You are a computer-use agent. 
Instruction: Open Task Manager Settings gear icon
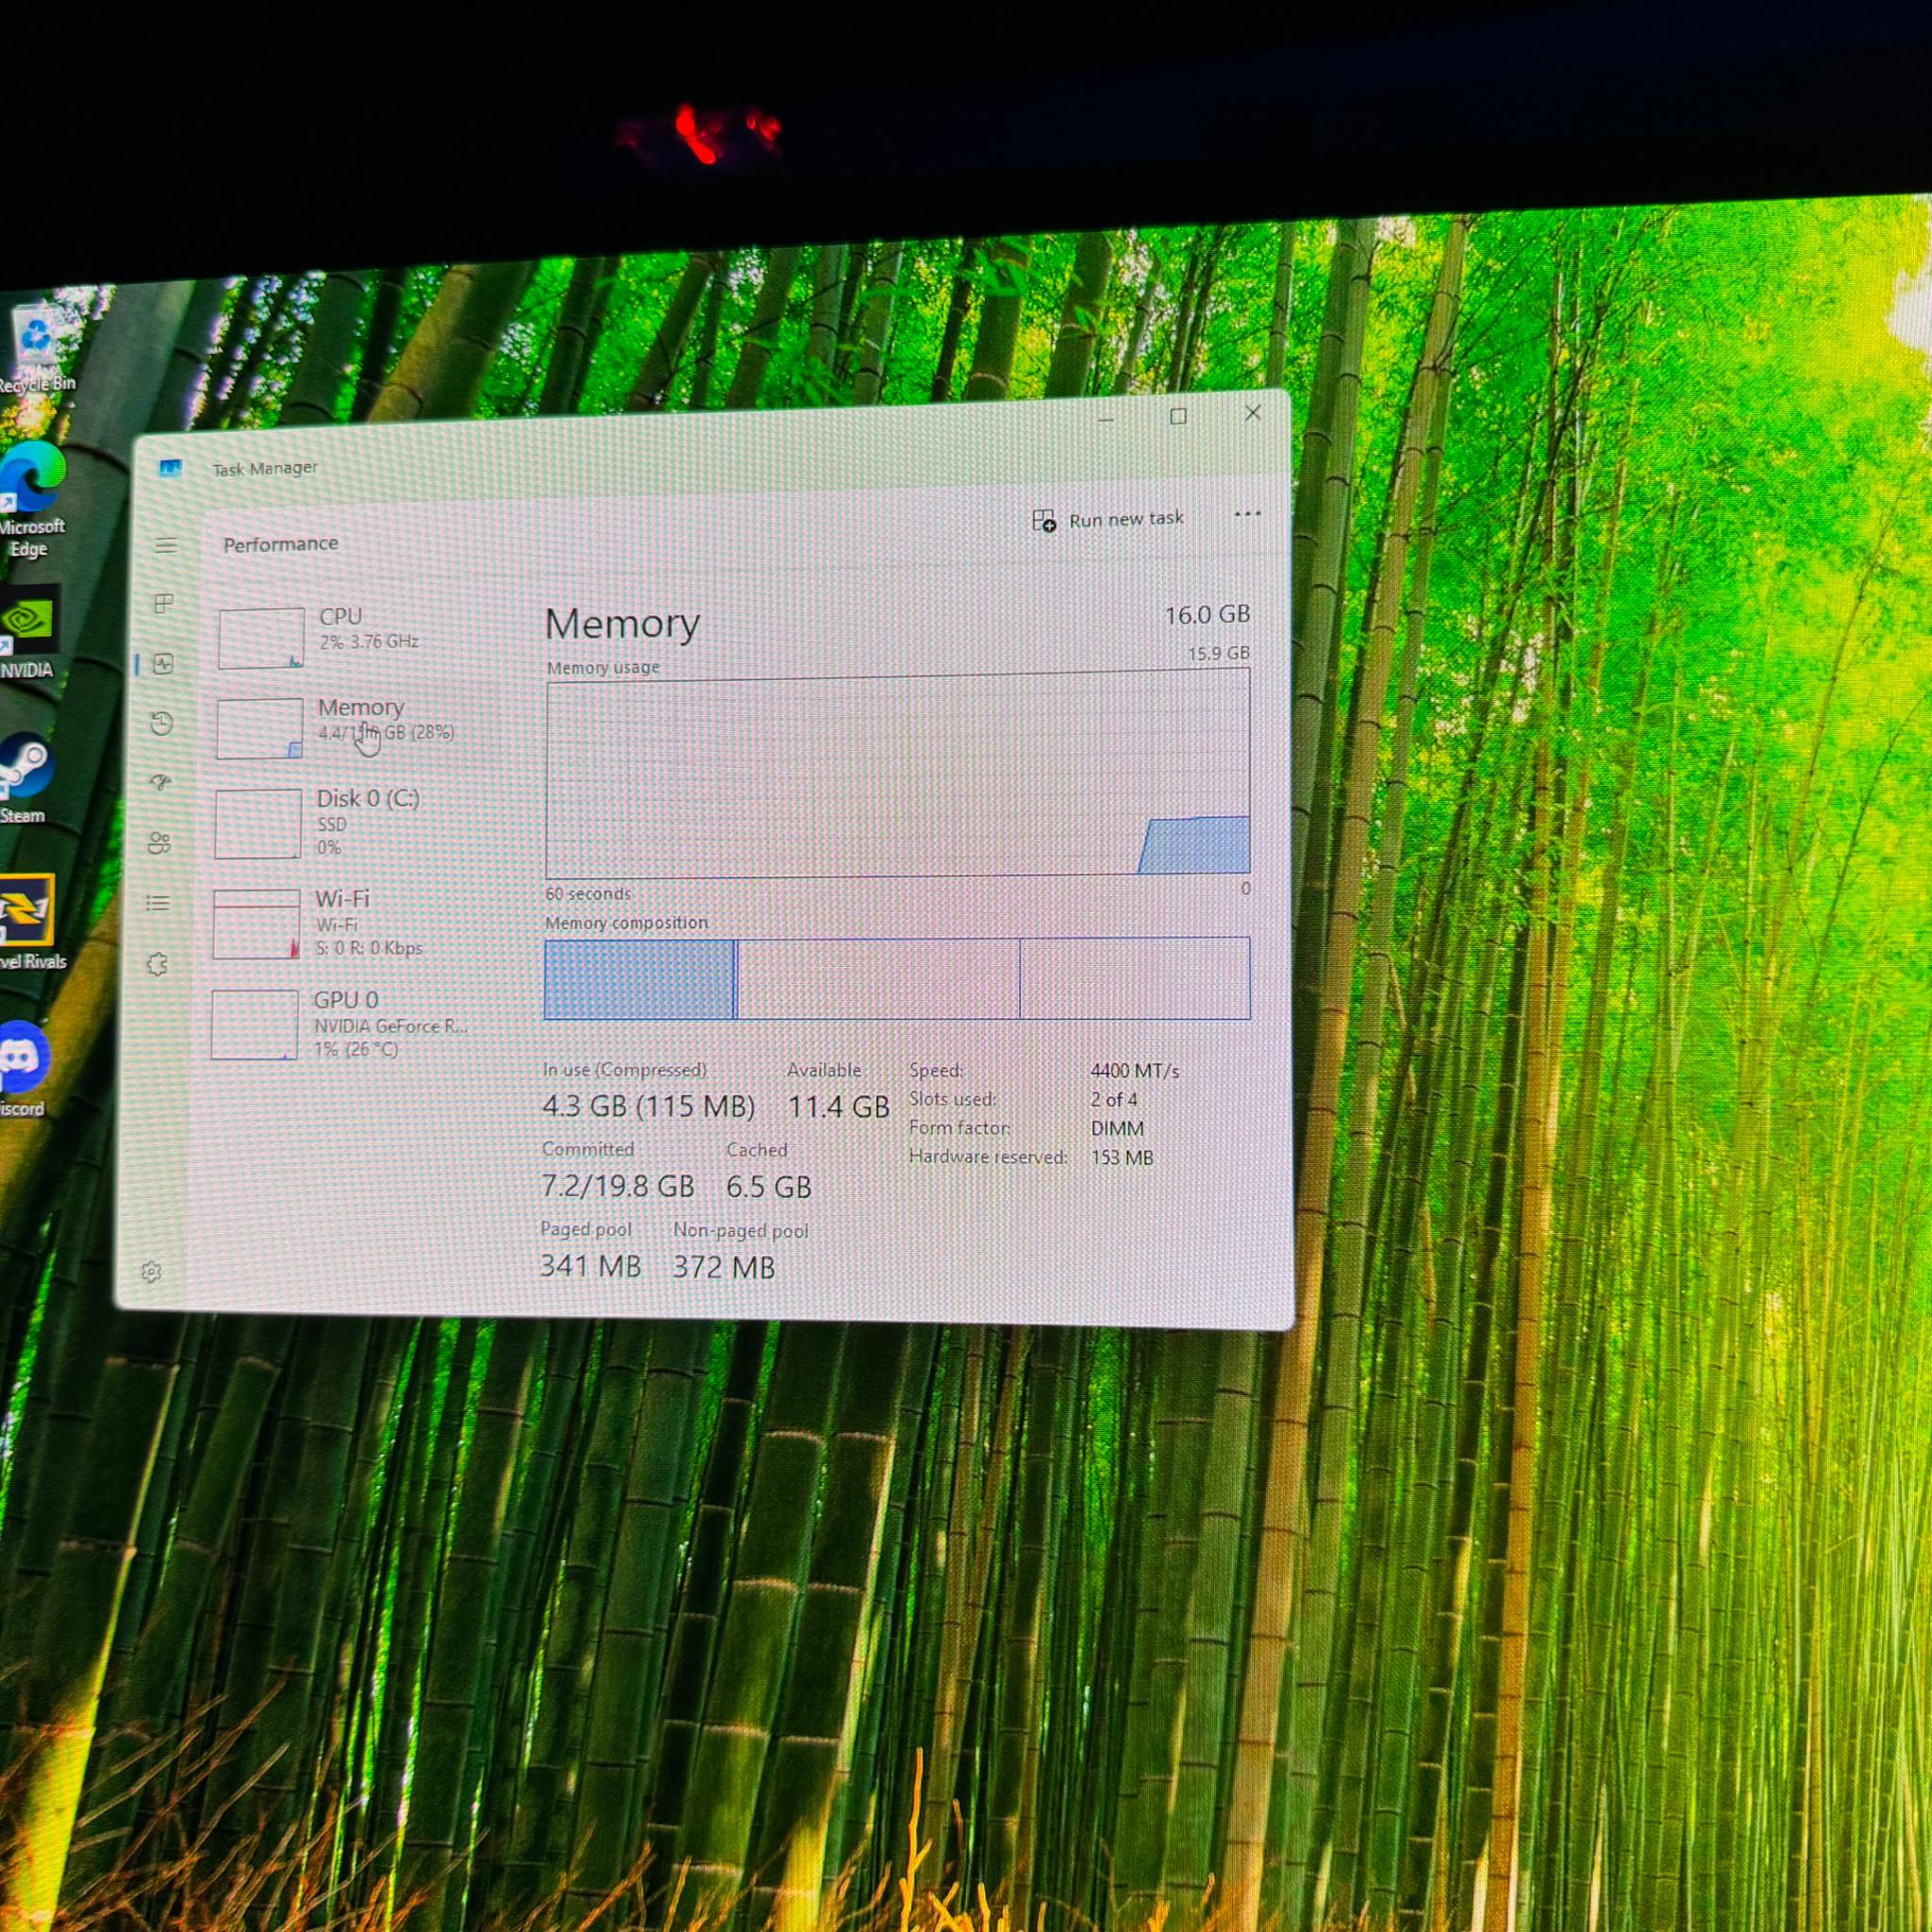click(151, 1272)
